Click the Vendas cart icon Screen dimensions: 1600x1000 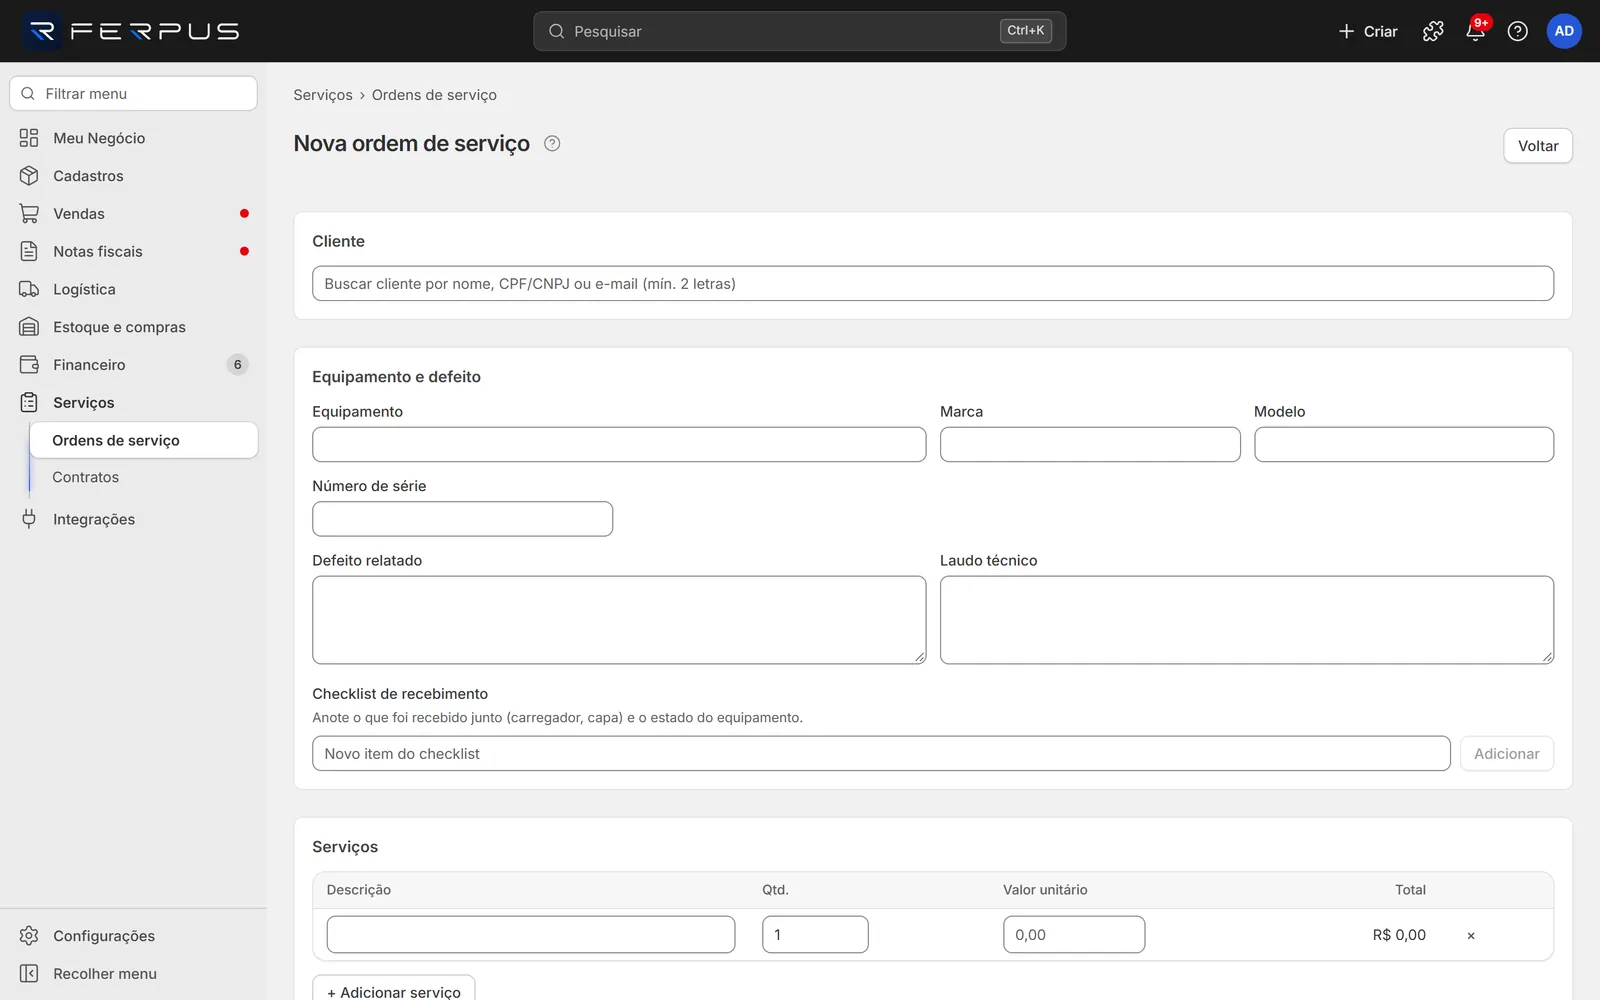pyautogui.click(x=29, y=214)
